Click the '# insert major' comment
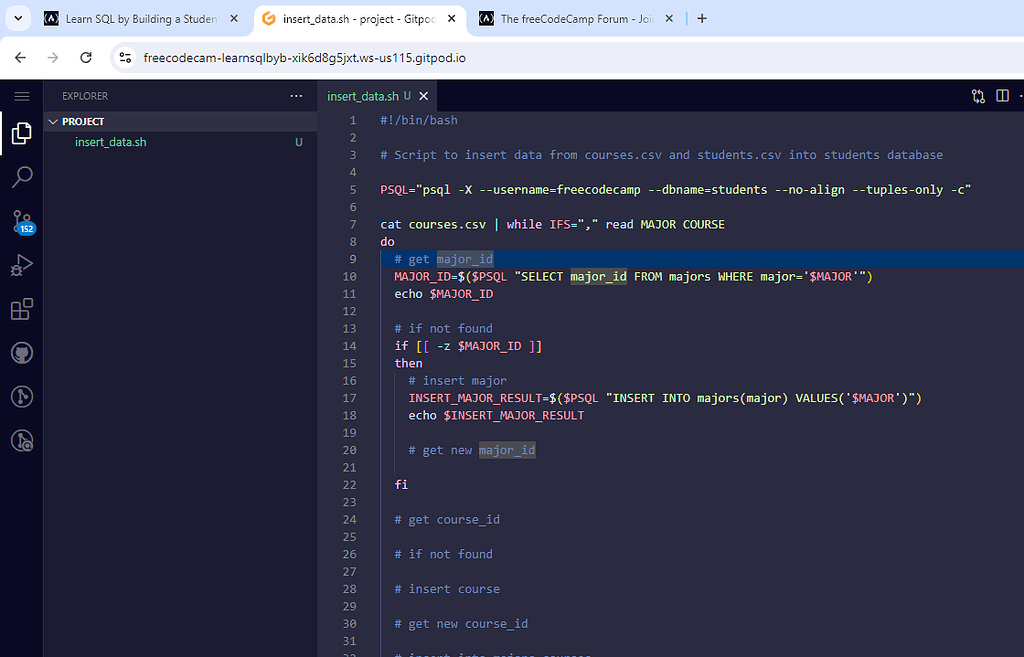1024x657 pixels. [457, 381]
